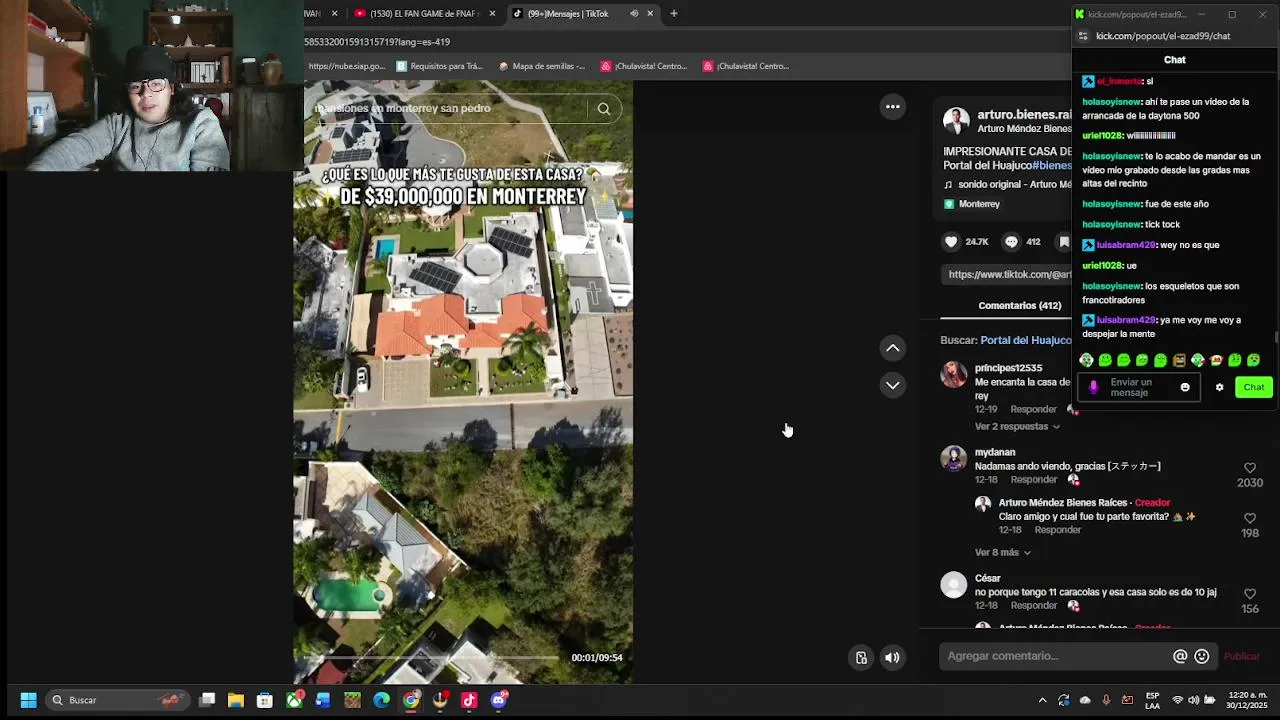The image size is (1280, 720).
Task: Like mydanan's comment (2030 likes)
Action: point(1249,468)
